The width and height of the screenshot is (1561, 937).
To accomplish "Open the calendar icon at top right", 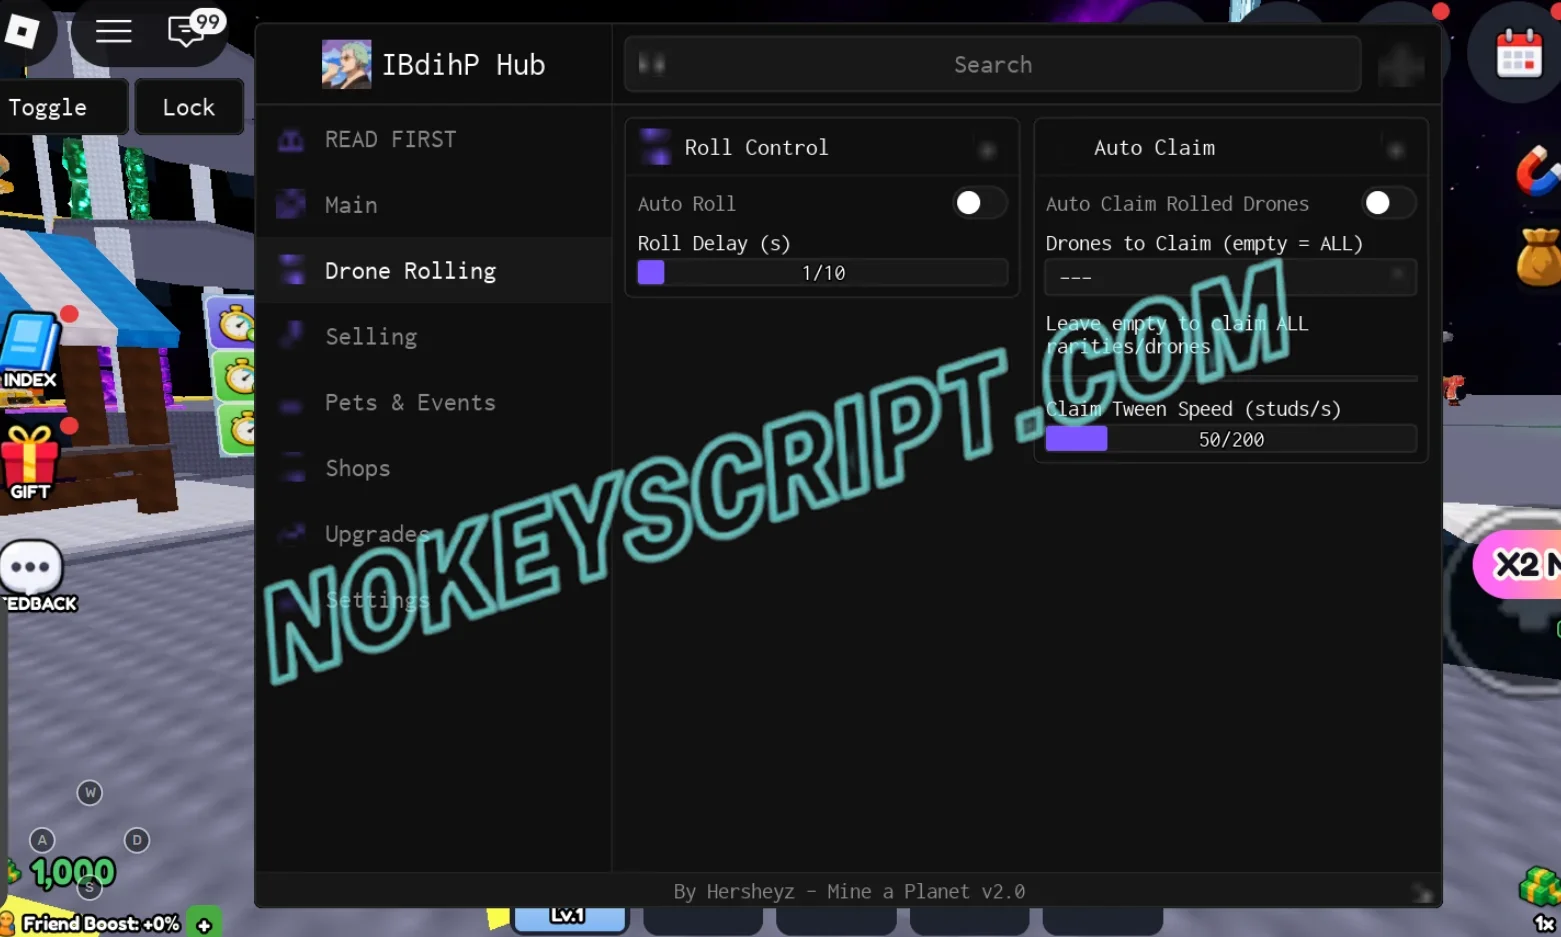I will pos(1518,52).
